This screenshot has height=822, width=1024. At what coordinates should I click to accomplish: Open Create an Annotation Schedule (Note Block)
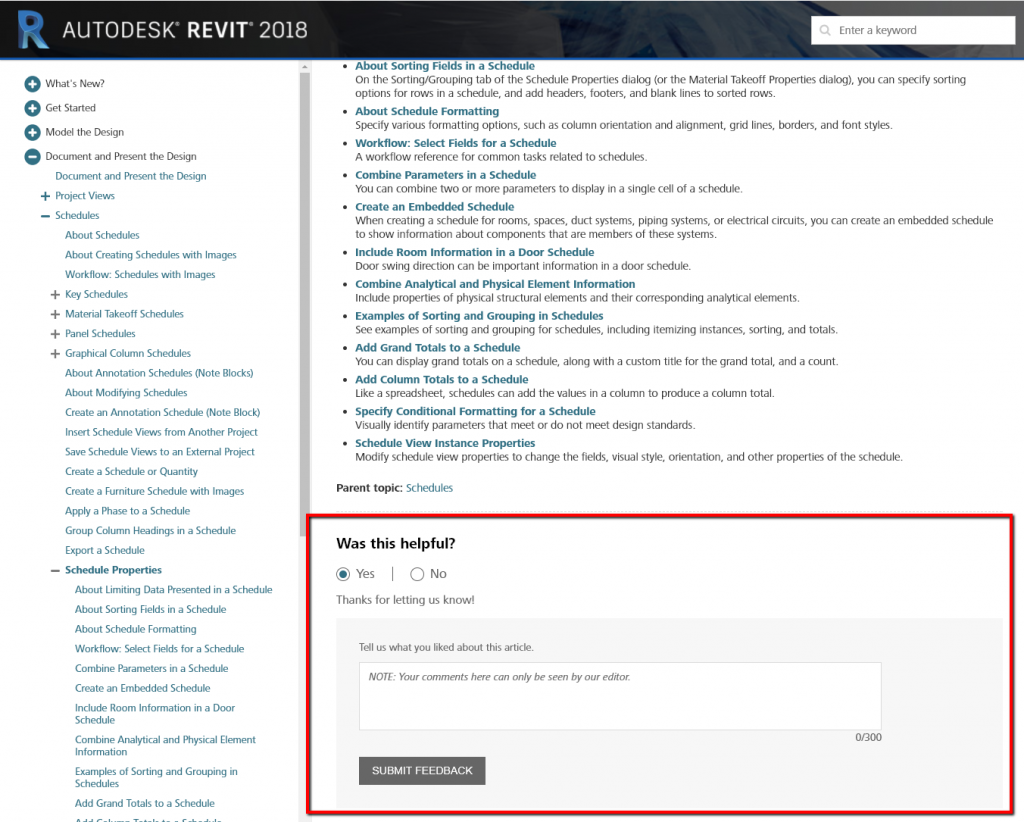(x=163, y=413)
